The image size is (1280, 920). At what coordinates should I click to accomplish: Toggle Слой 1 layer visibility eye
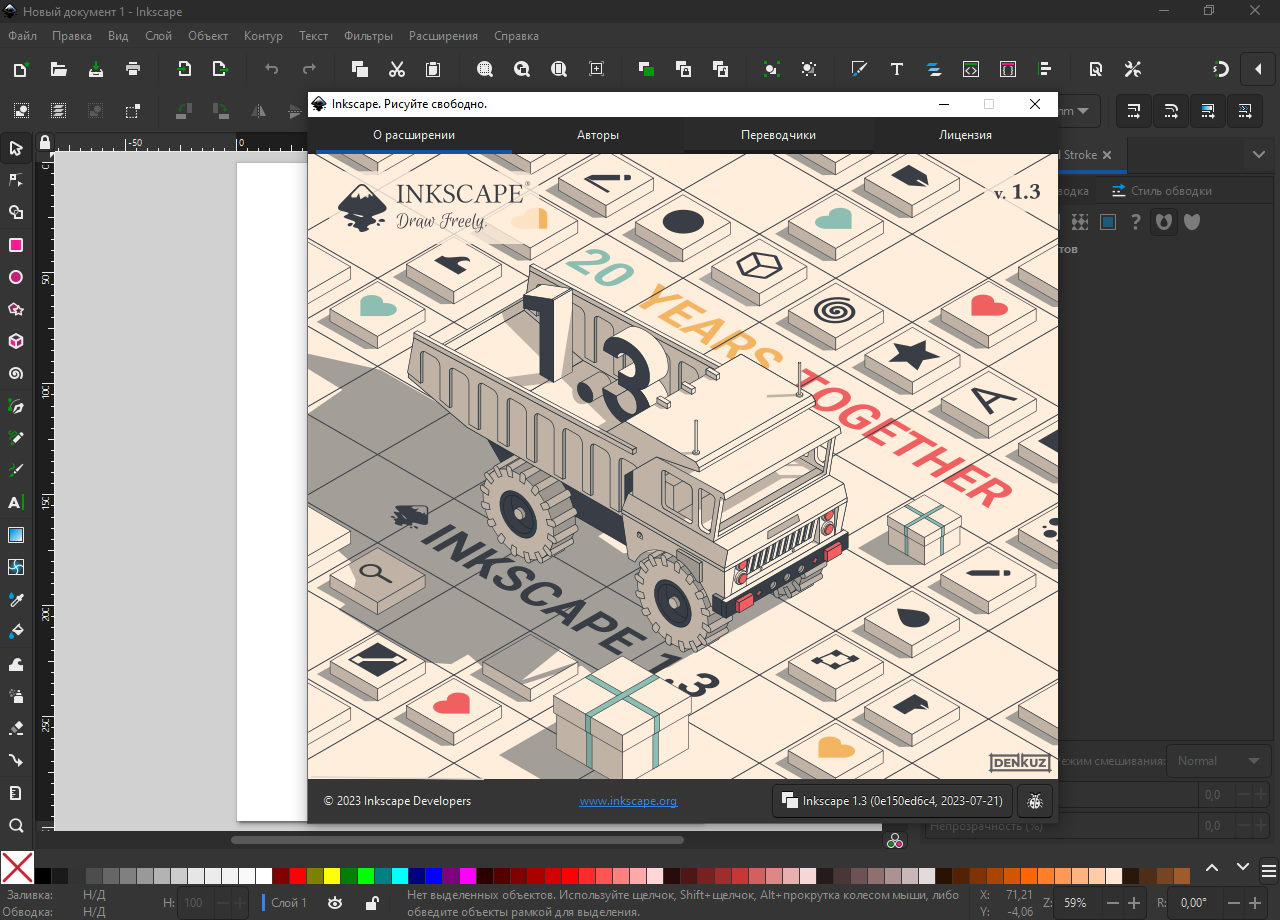pos(335,903)
